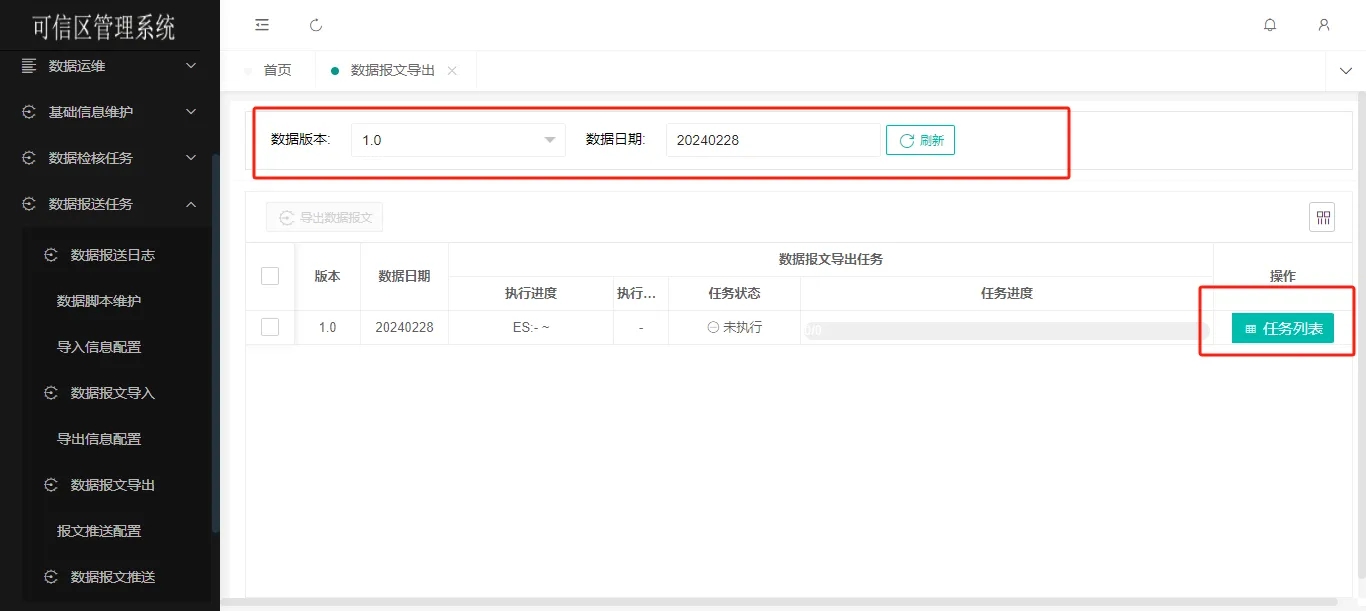Open 数据报文推送 in sidebar
1366x611 pixels.
pos(112,577)
